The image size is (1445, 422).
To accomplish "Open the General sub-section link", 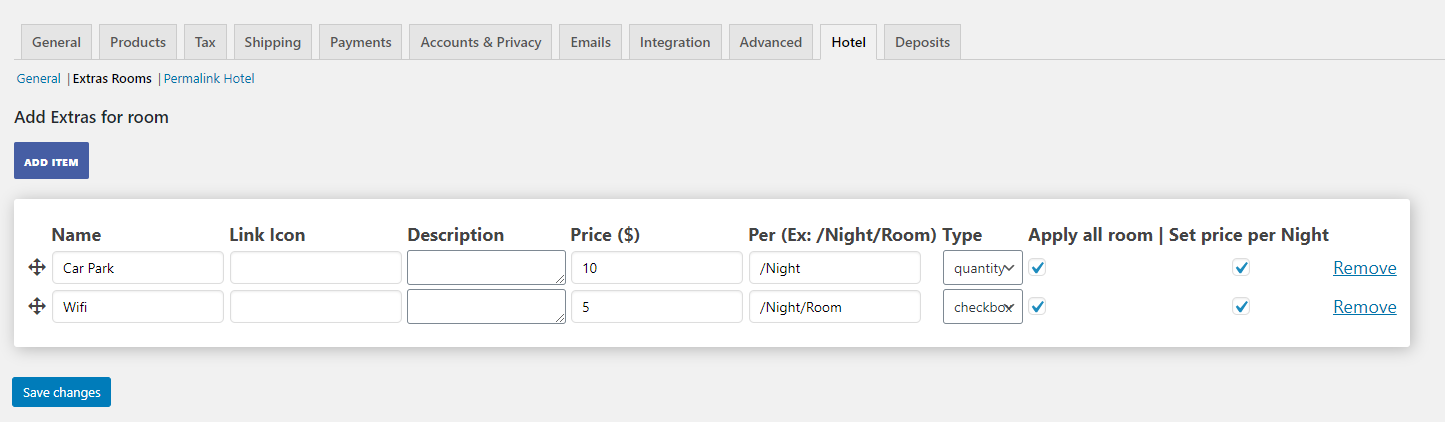I will [39, 78].
